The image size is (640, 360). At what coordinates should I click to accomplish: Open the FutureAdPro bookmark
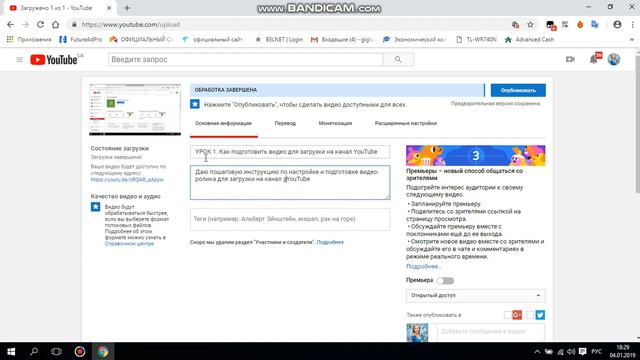click(80, 40)
